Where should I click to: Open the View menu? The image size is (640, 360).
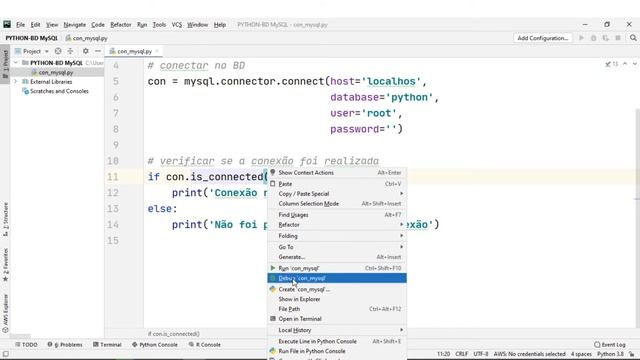(52, 25)
